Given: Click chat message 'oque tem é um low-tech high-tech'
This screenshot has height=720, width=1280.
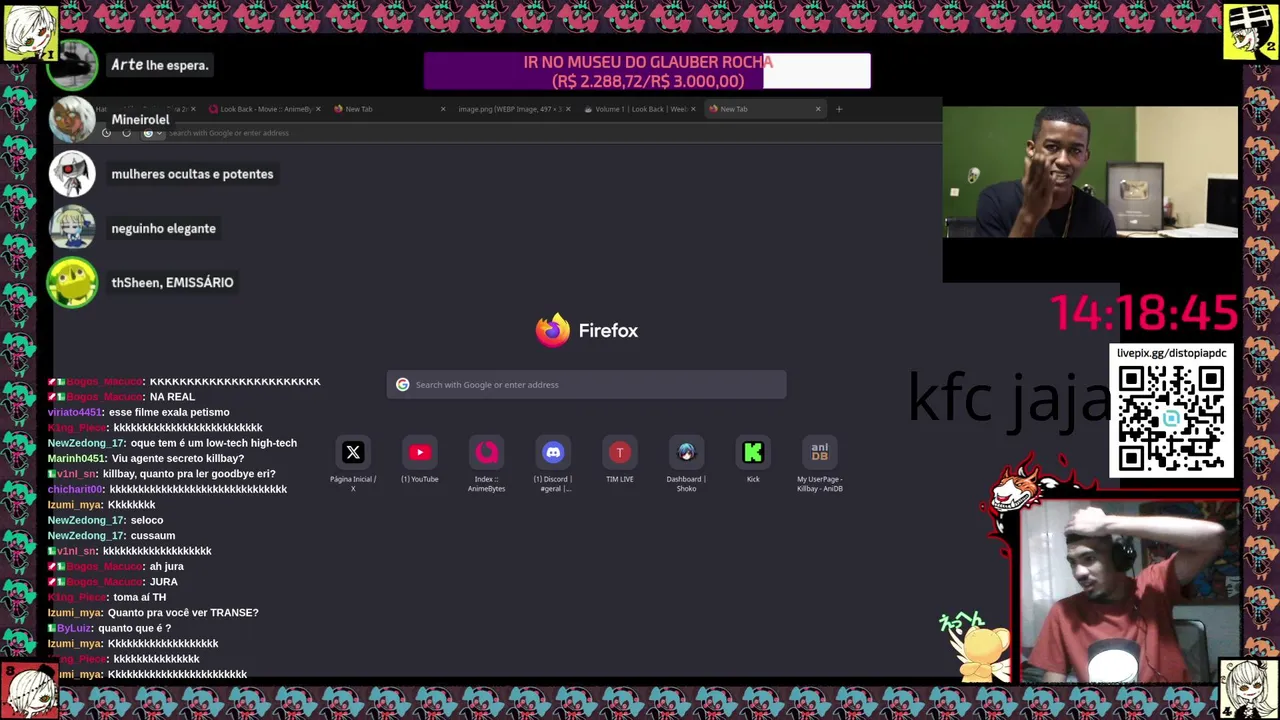Looking at the screenshot, I should click(214, 443).
